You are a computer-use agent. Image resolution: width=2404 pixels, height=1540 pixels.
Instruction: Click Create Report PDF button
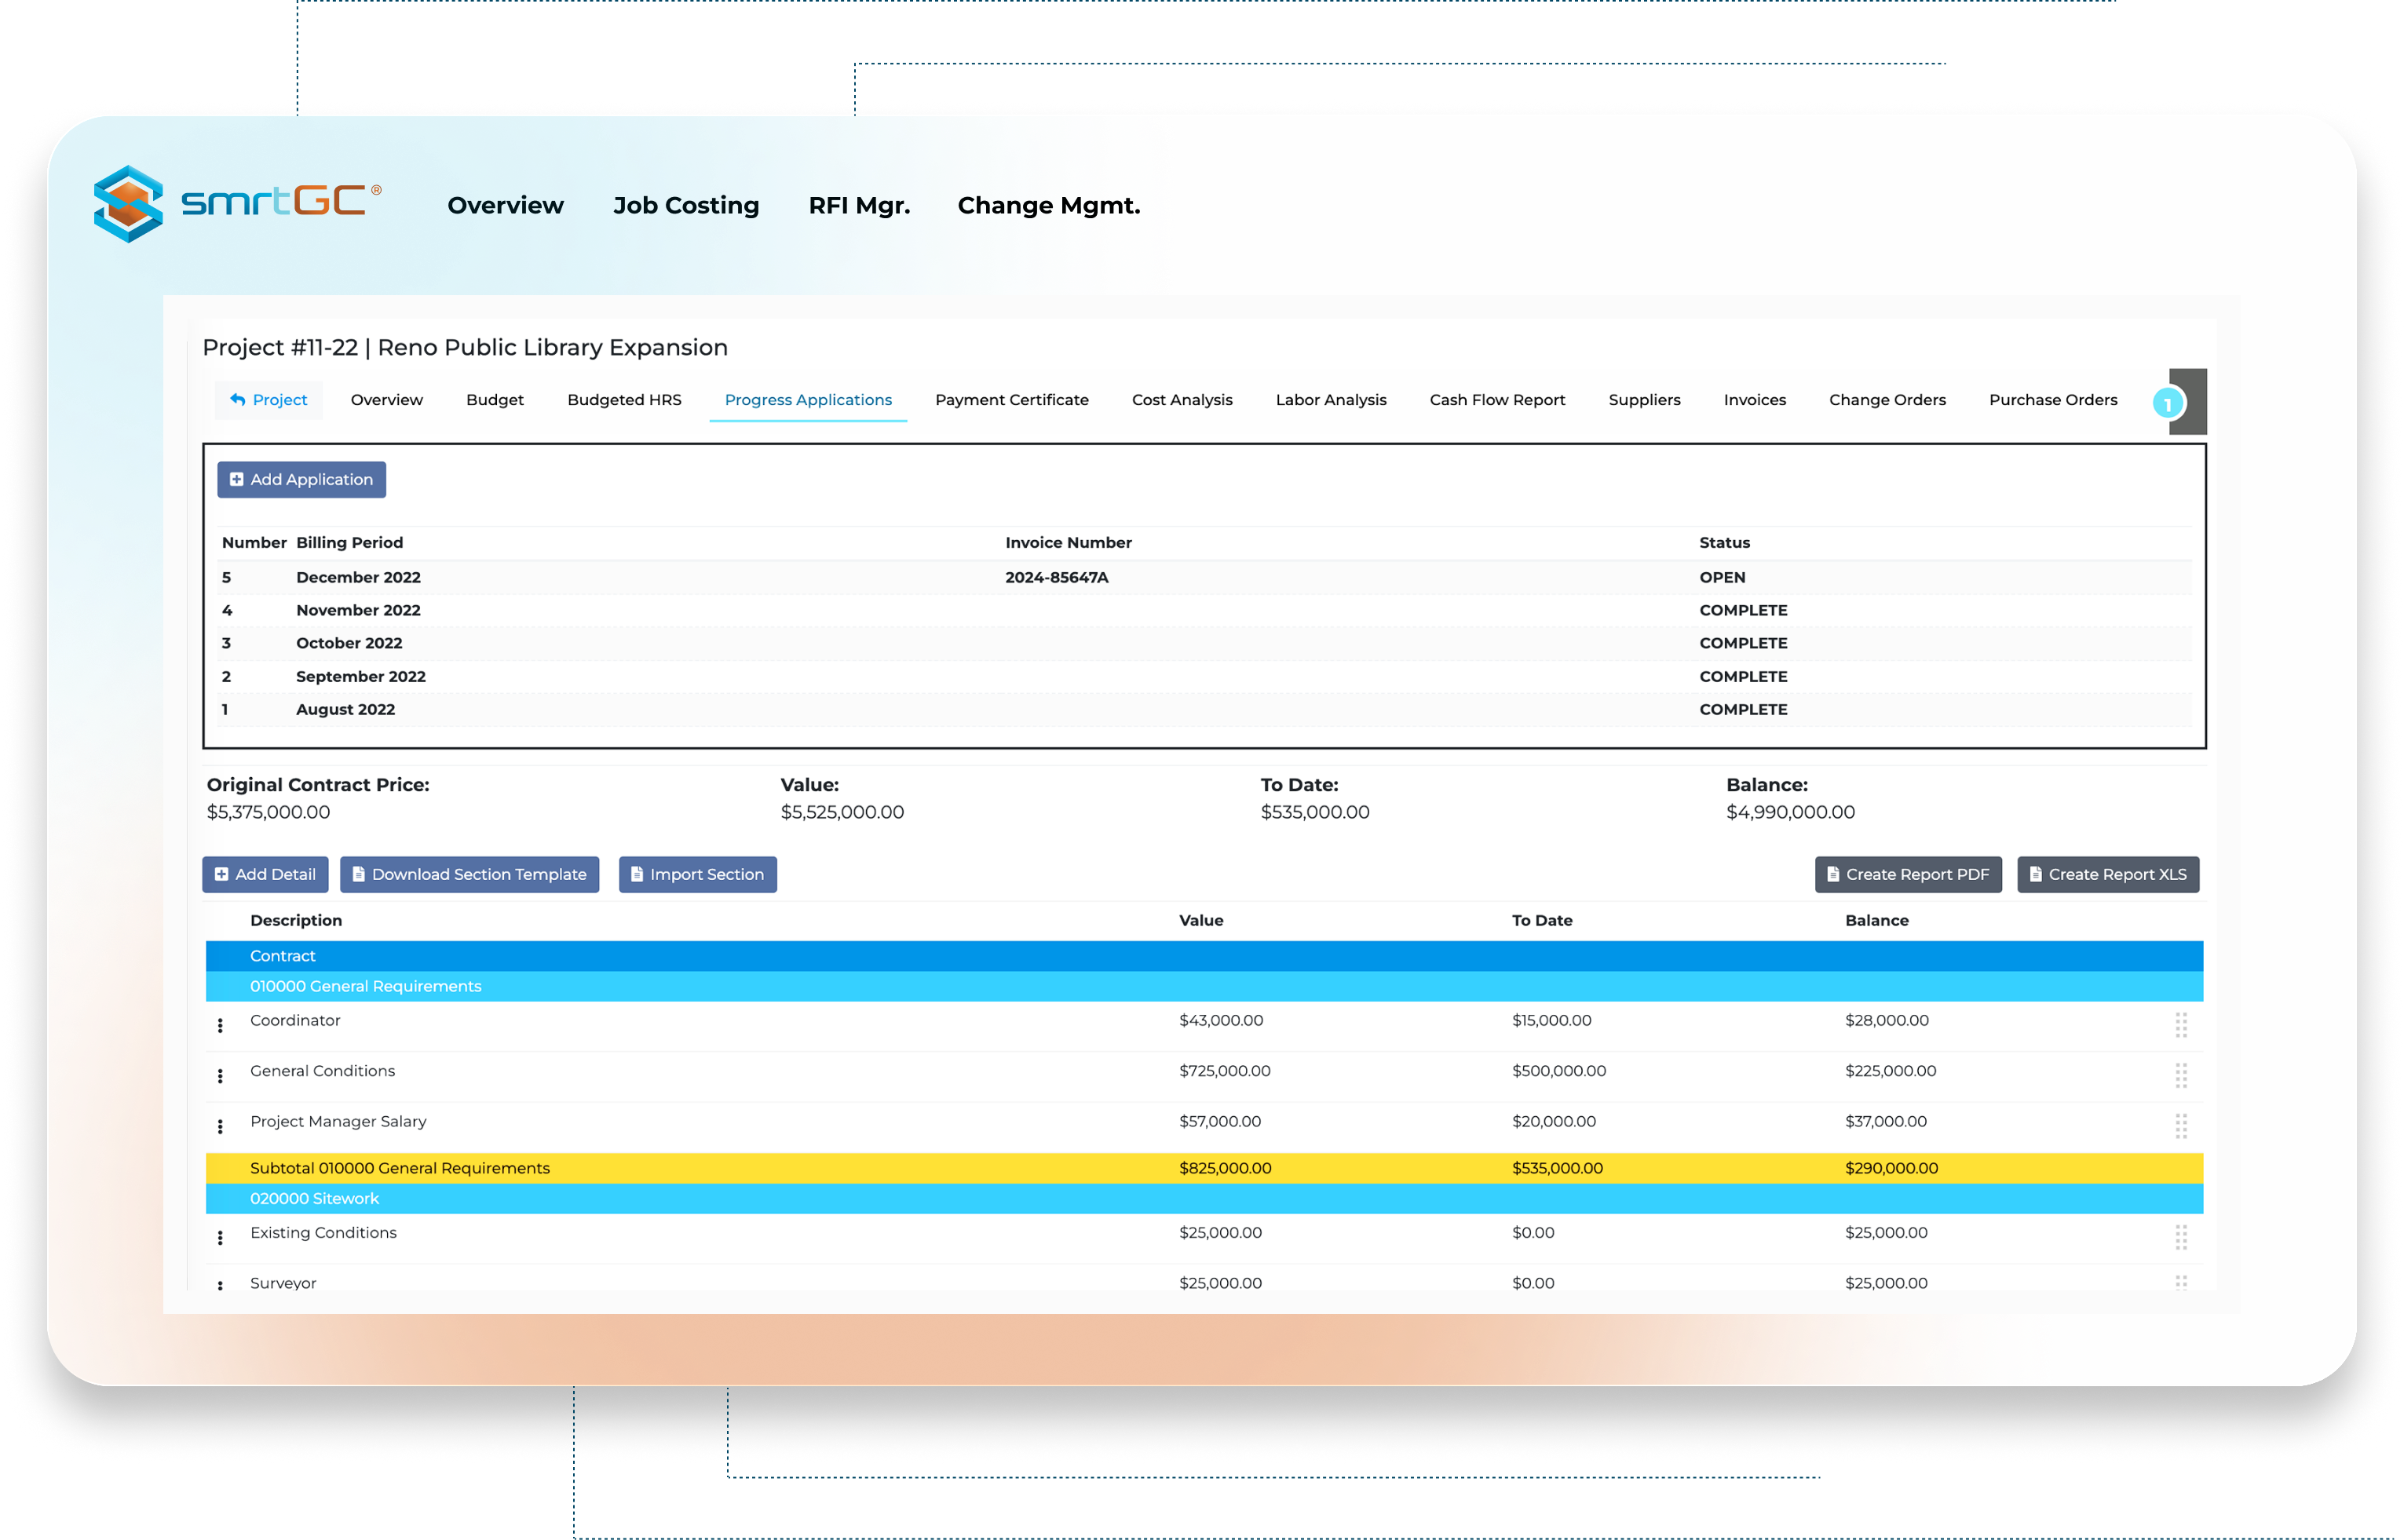(x=1907, y=874)
